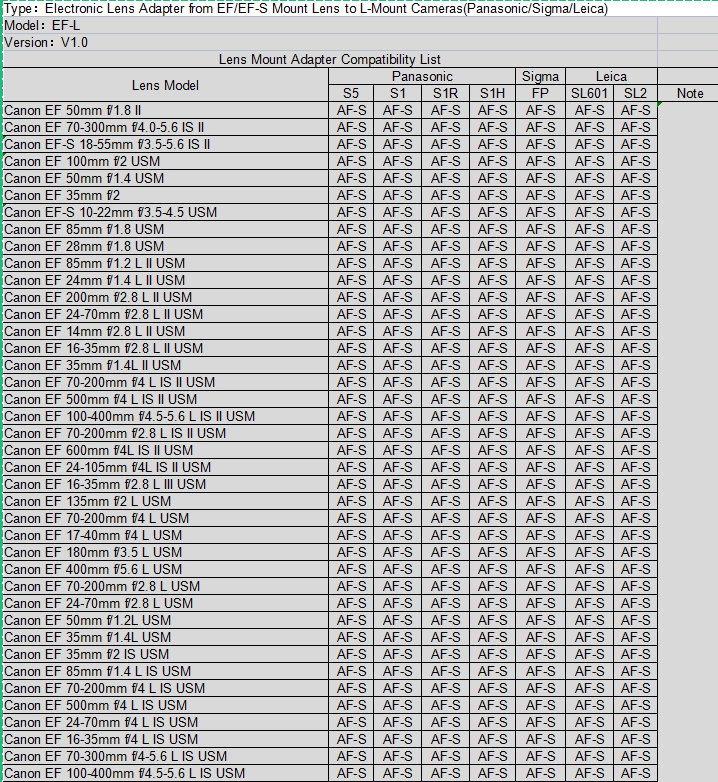Viewport: 718px width, 782px height.
Task: Select 'Canon EF 100-400mm f/4.5-5.6 L IS USM' cell
Action: tap(166, 773)
